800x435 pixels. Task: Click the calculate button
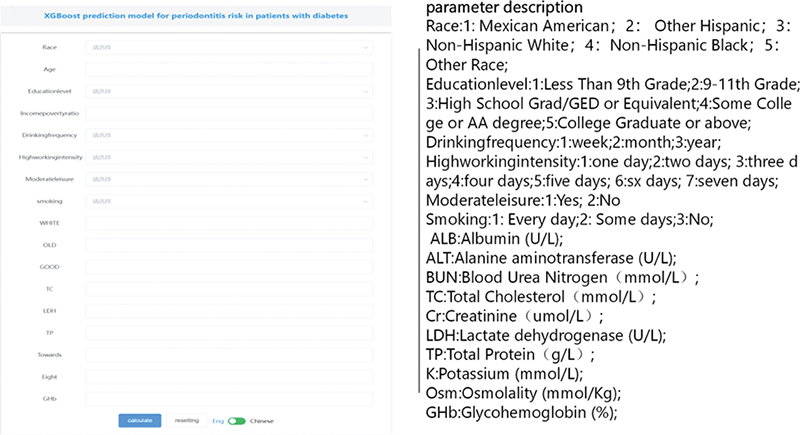click(x=140, y=421)
